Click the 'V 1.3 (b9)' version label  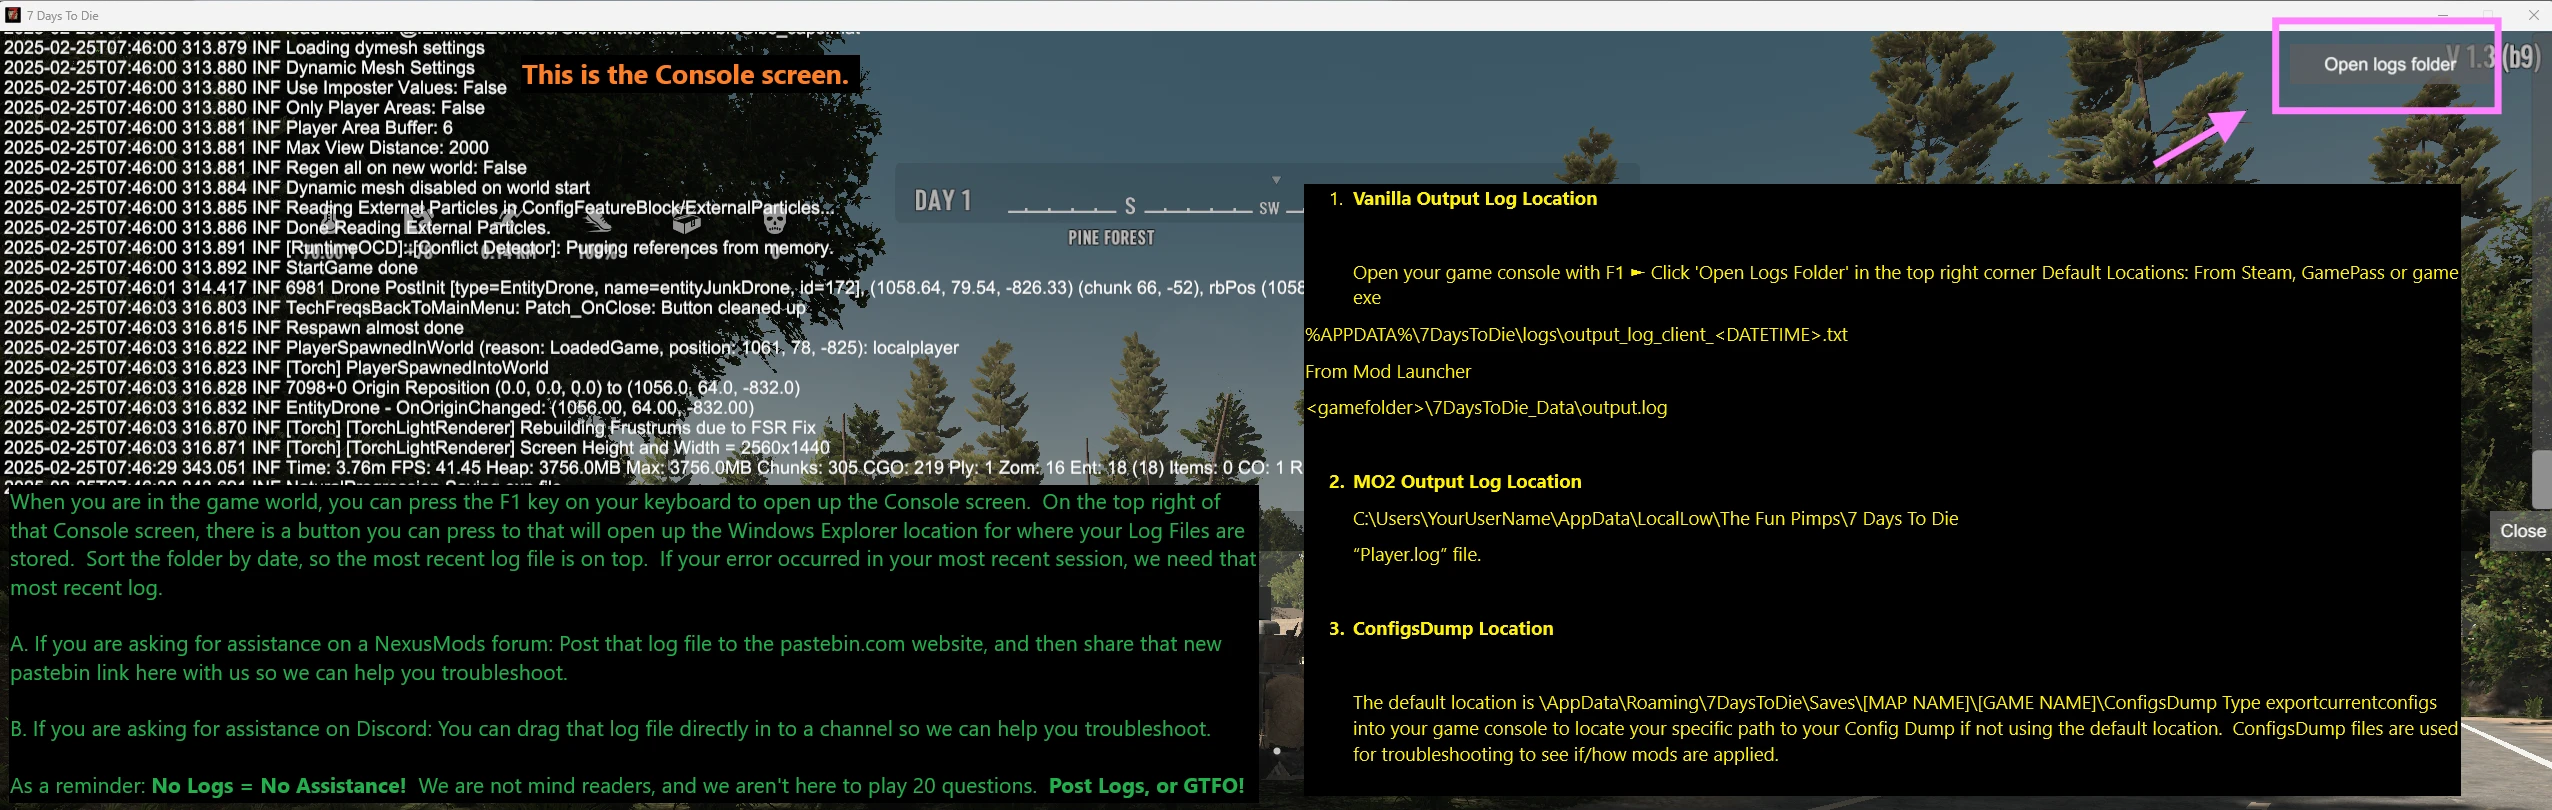[2493, 58]
